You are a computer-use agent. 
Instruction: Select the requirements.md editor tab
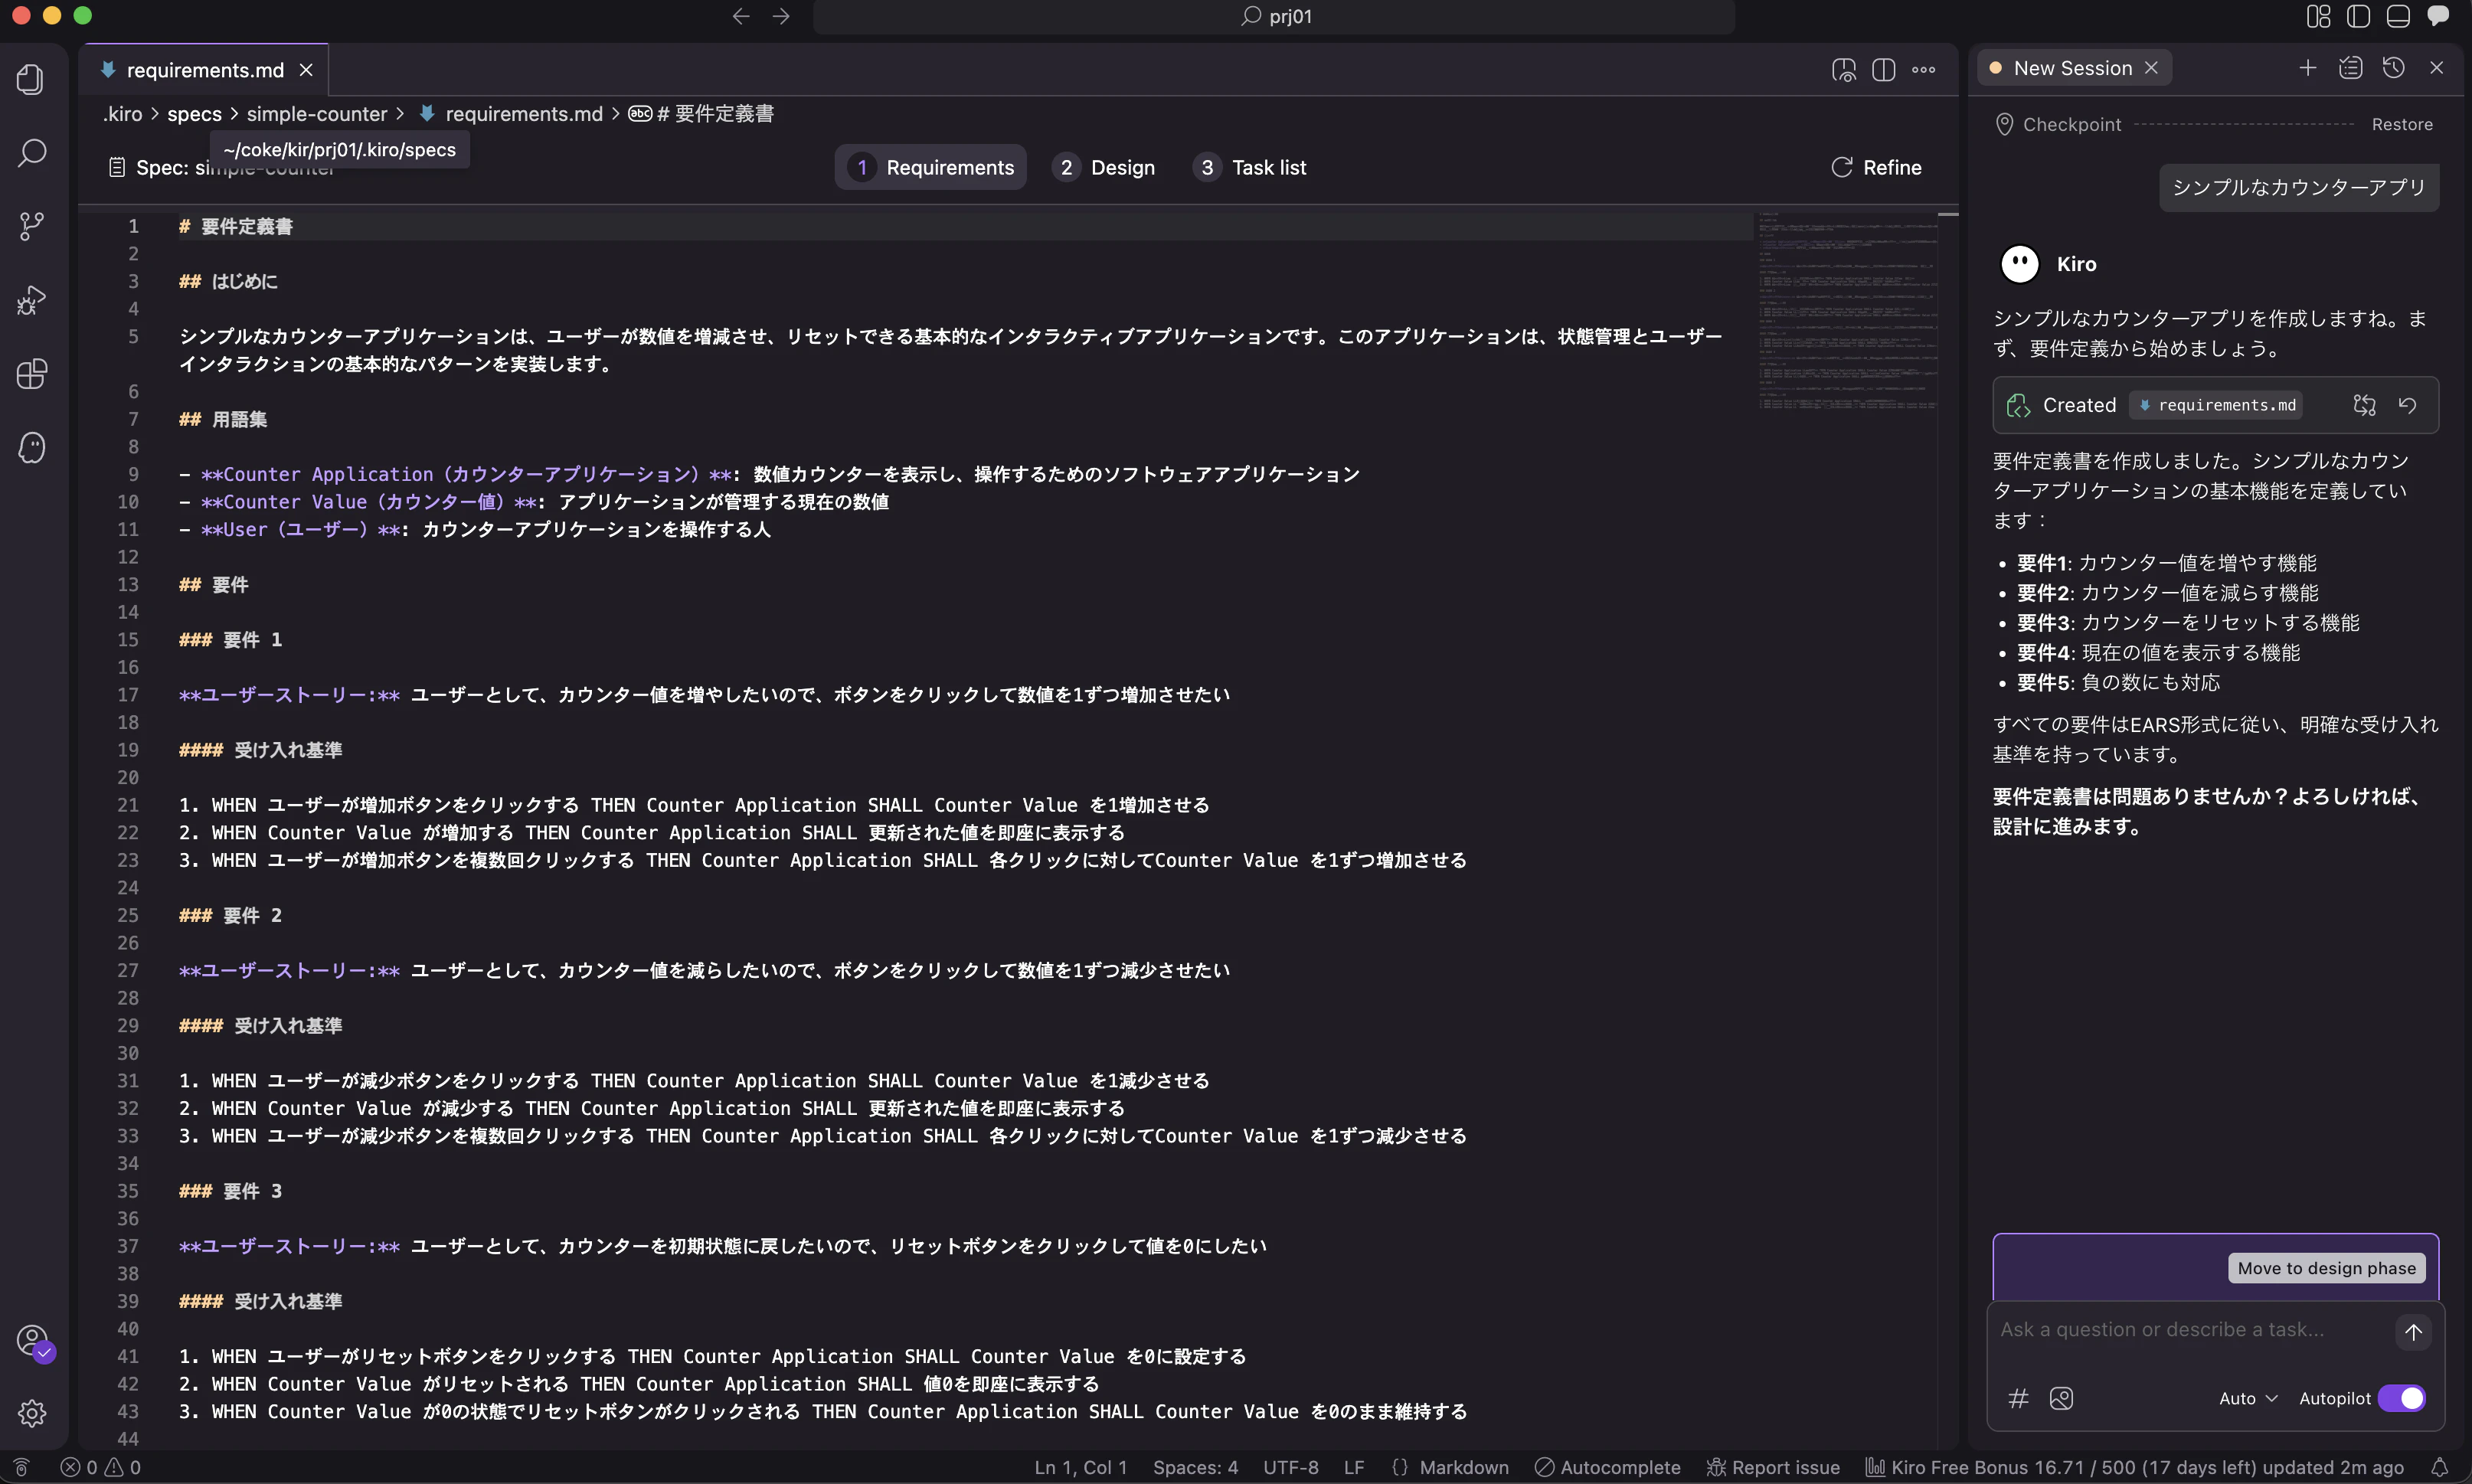point(206,70)
